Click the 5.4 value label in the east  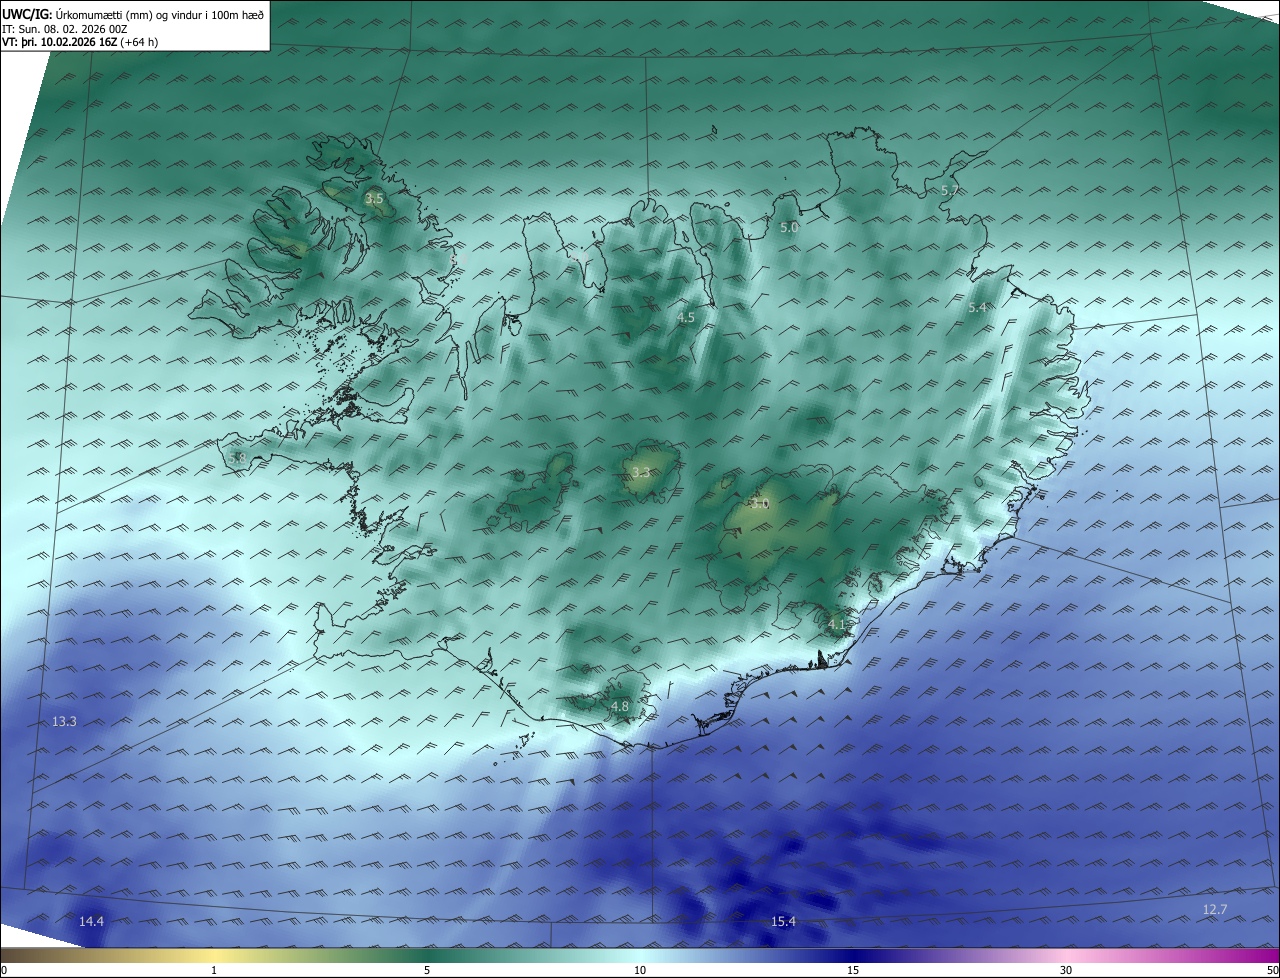pyautogui.click(x=978, y=308)
